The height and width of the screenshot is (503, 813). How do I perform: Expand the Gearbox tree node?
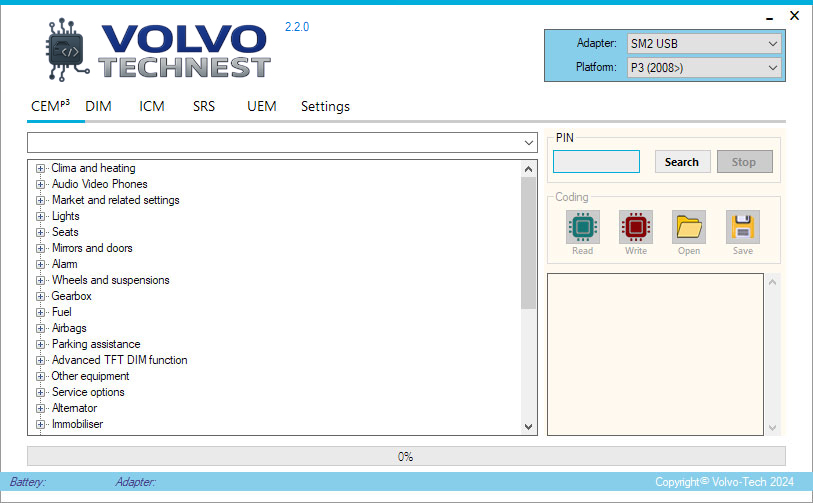(40, 297)
